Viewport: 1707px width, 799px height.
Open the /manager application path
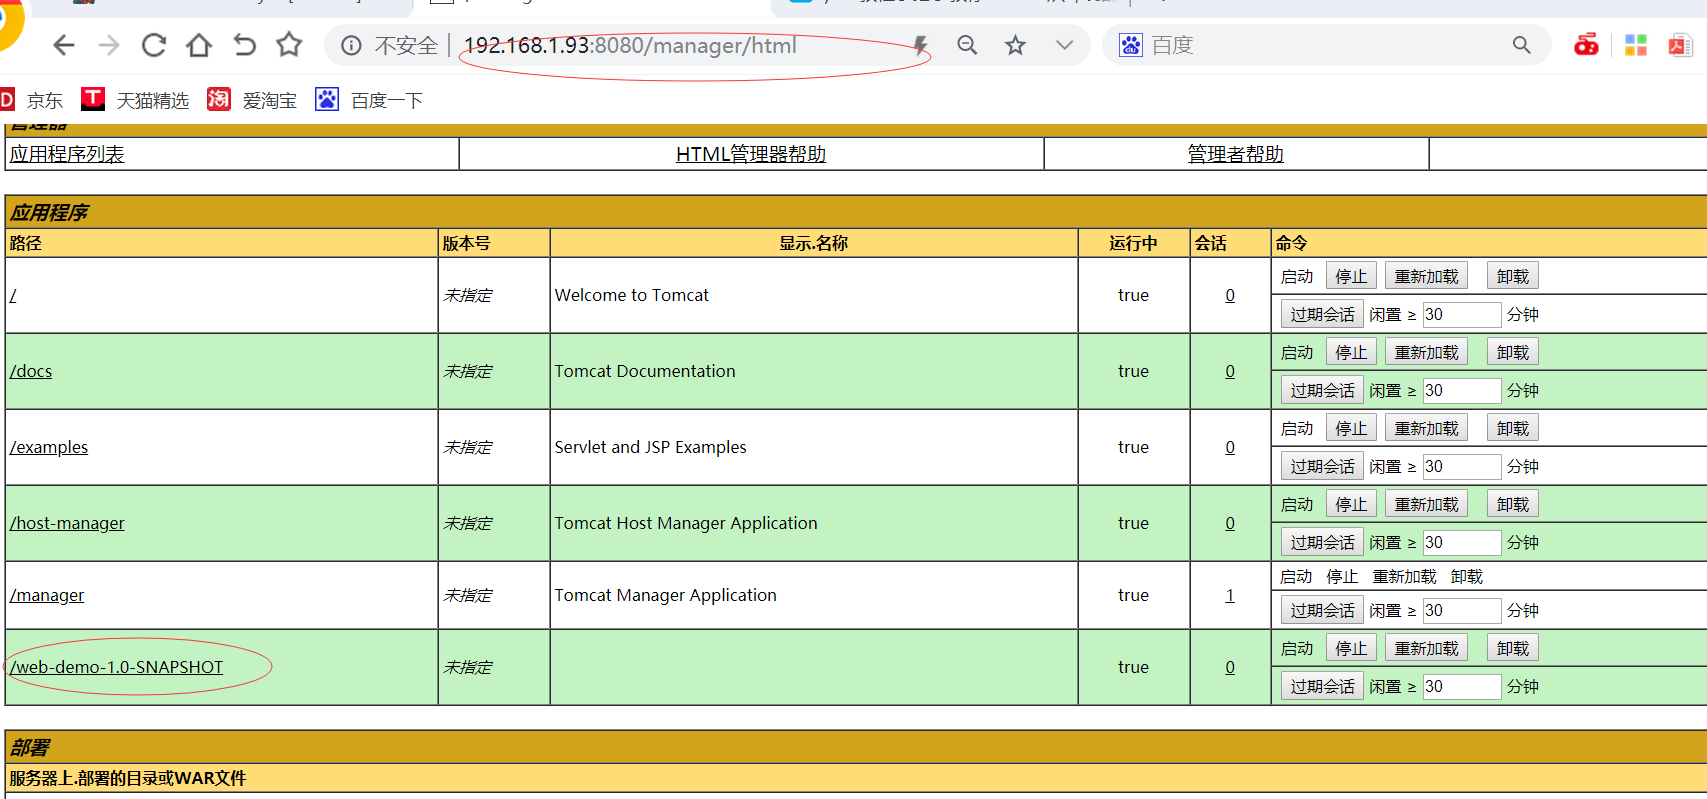coord(47,595)
